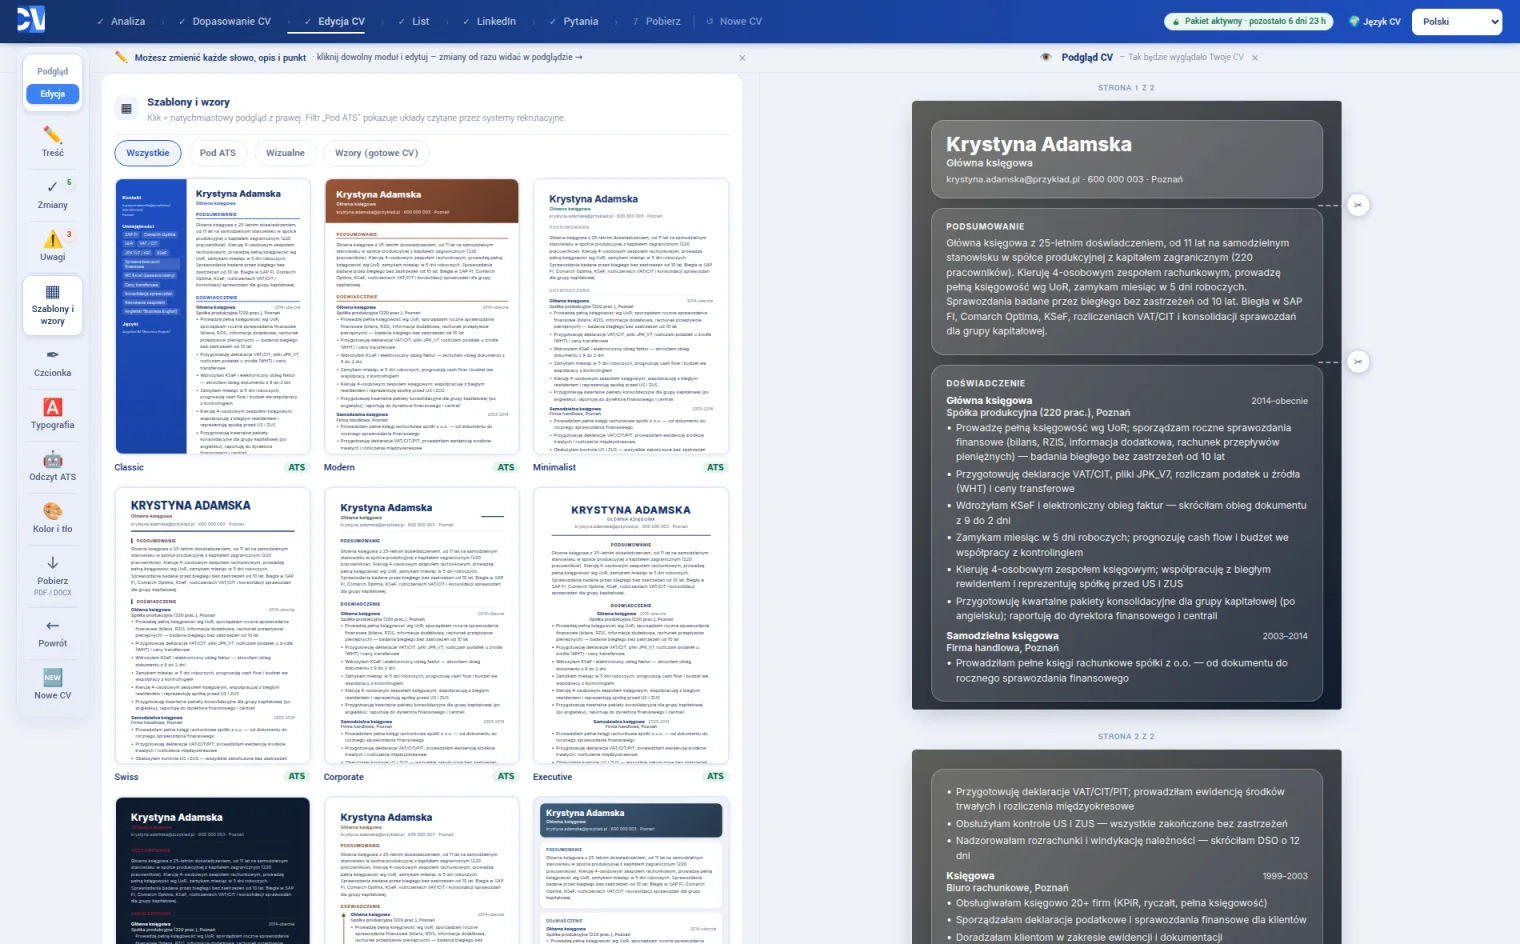The image size is (1520, 944).
Task: Open the Kolor i tło palette tool
Action: [x=53, y=518]
